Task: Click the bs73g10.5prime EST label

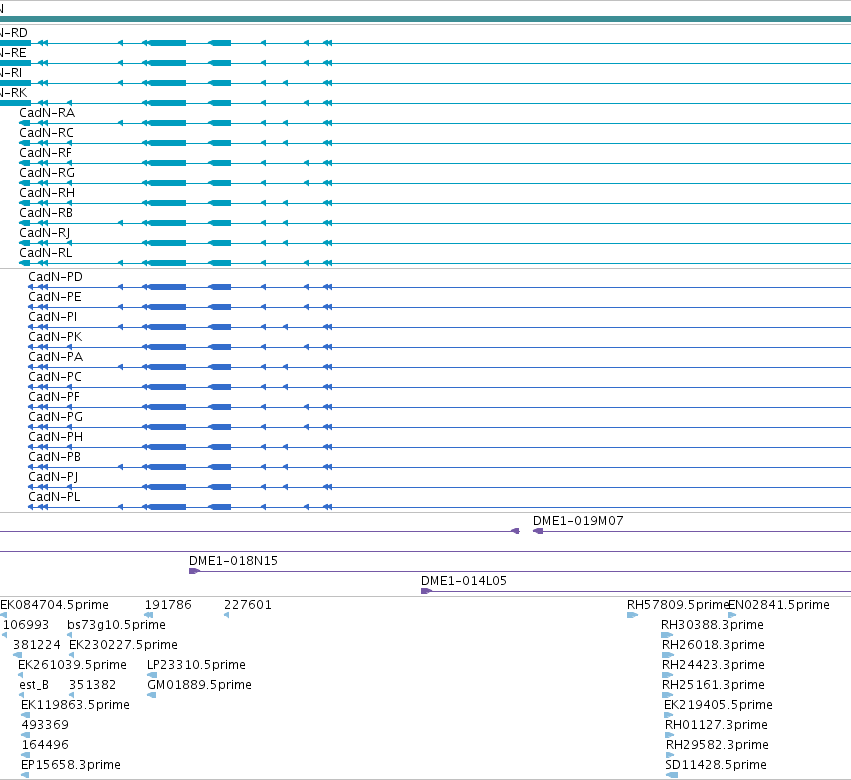Action: (117, 625)
